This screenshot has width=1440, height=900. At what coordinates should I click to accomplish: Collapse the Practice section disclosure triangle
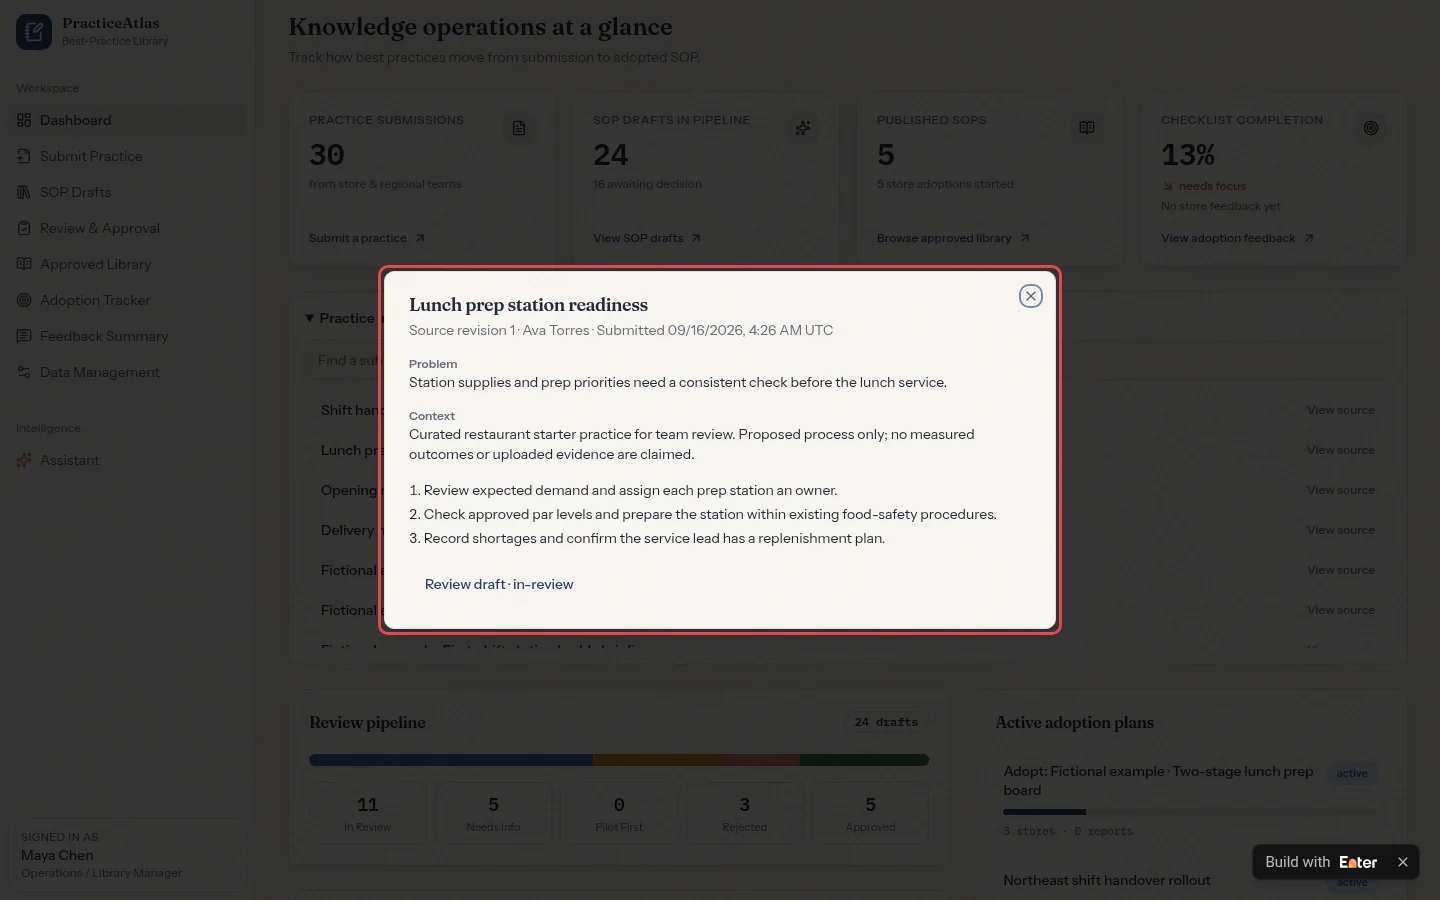[x=309, y=318]
